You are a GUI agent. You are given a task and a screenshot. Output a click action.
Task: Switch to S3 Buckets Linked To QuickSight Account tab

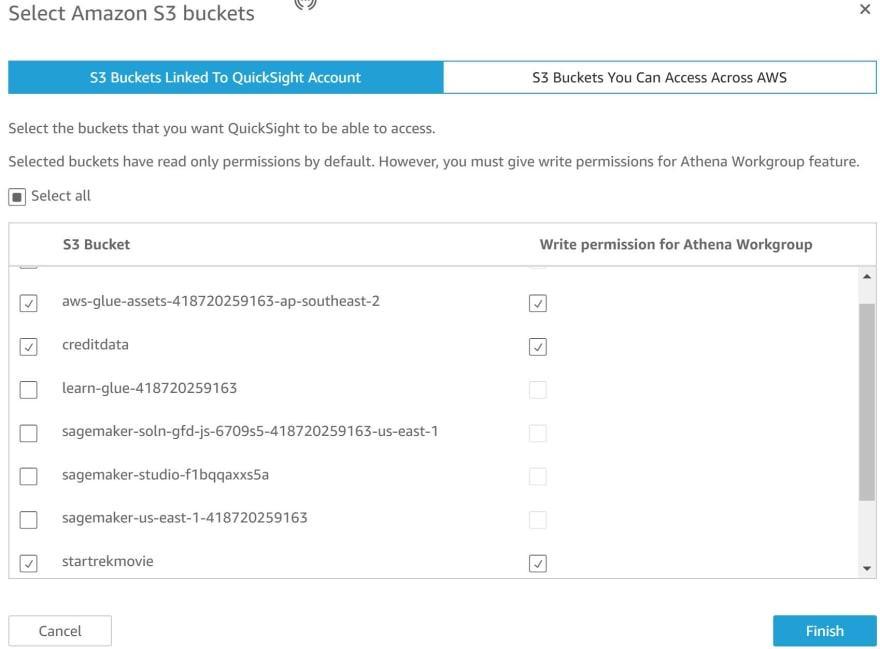pos(226,77)
